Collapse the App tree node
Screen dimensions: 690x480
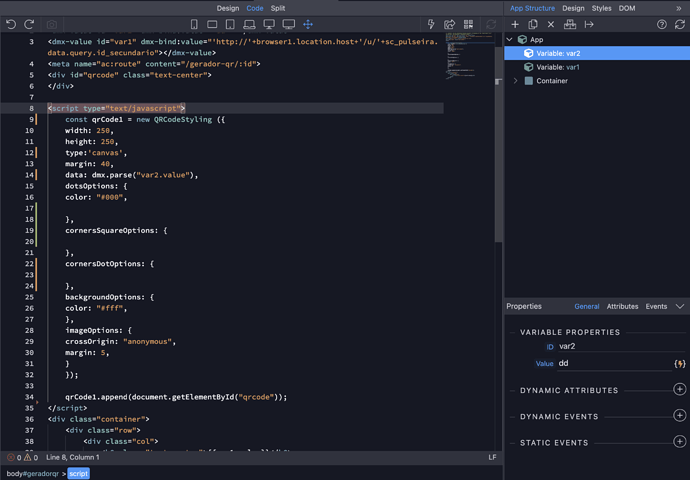(510, 40)
